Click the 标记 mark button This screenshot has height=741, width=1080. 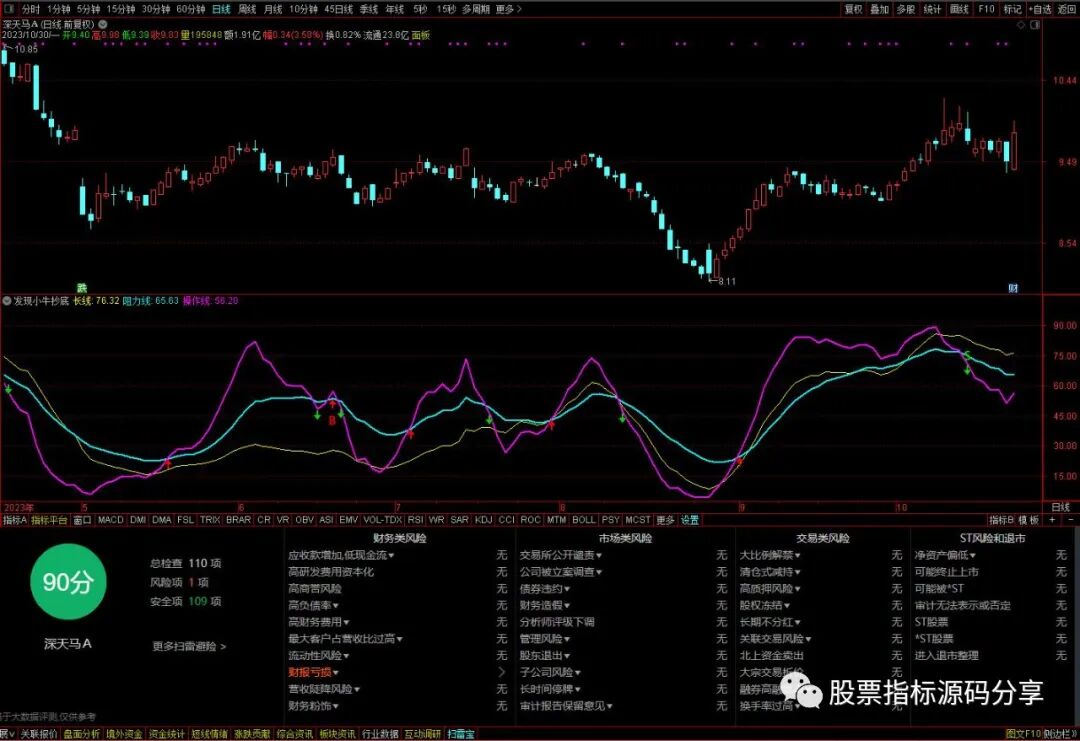point(1012,9)
